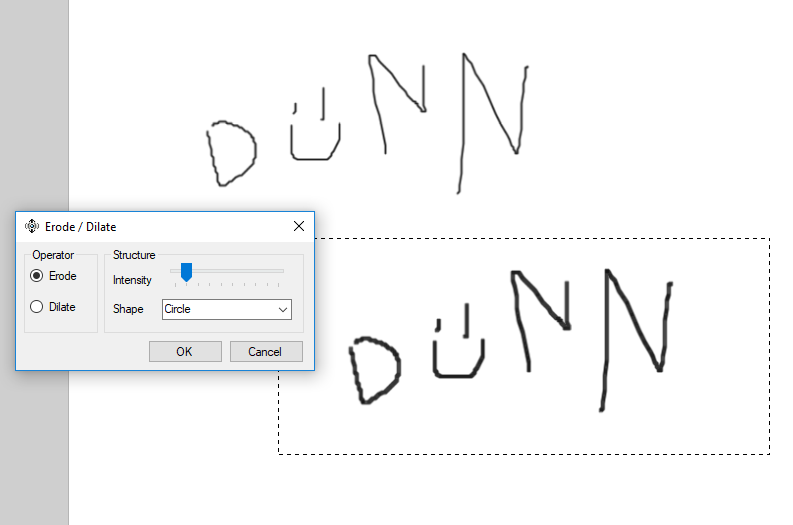
Task: Click the Intensity label in Structure group
Action: pyautogui.click(x=132, y=280)
